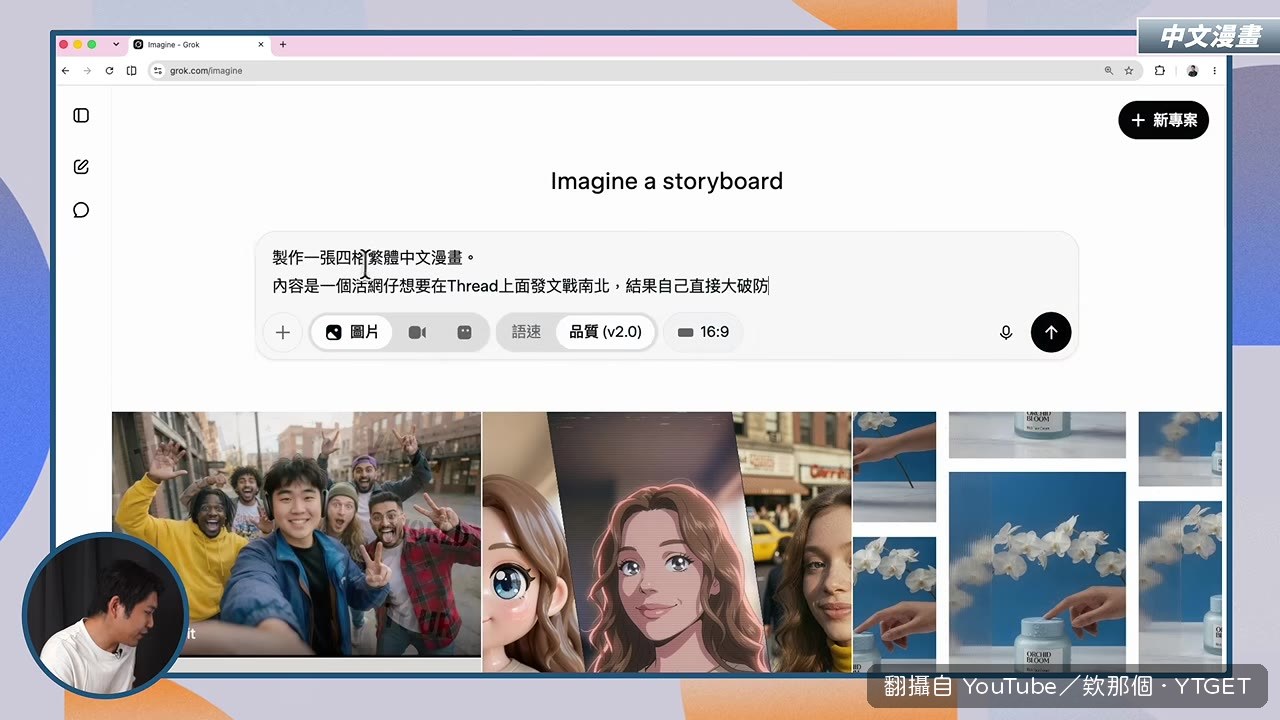Go back with browser back arrow
Viewport: 1280px width, 720px height.
pos(65,71)
